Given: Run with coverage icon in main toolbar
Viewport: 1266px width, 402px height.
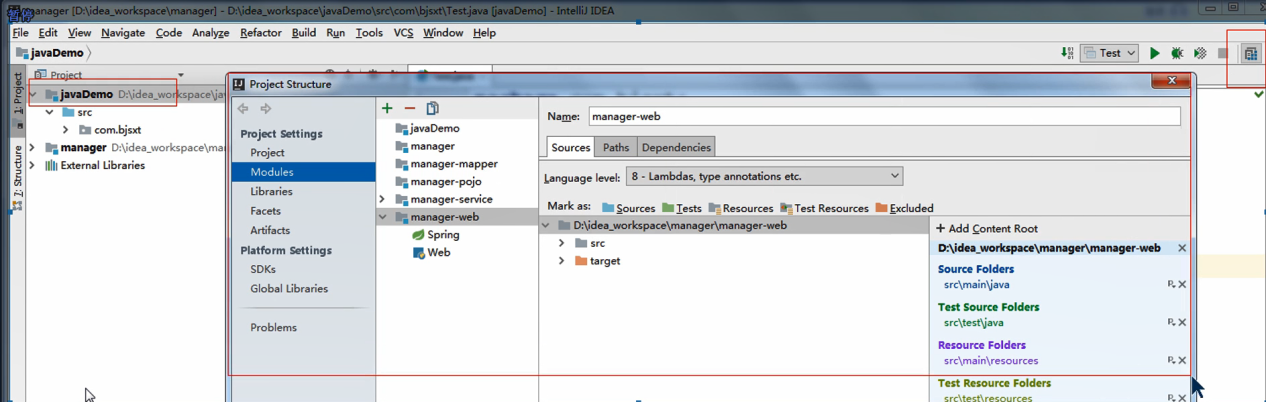Looking at the screenshot, I should [x=1200, y=53].
